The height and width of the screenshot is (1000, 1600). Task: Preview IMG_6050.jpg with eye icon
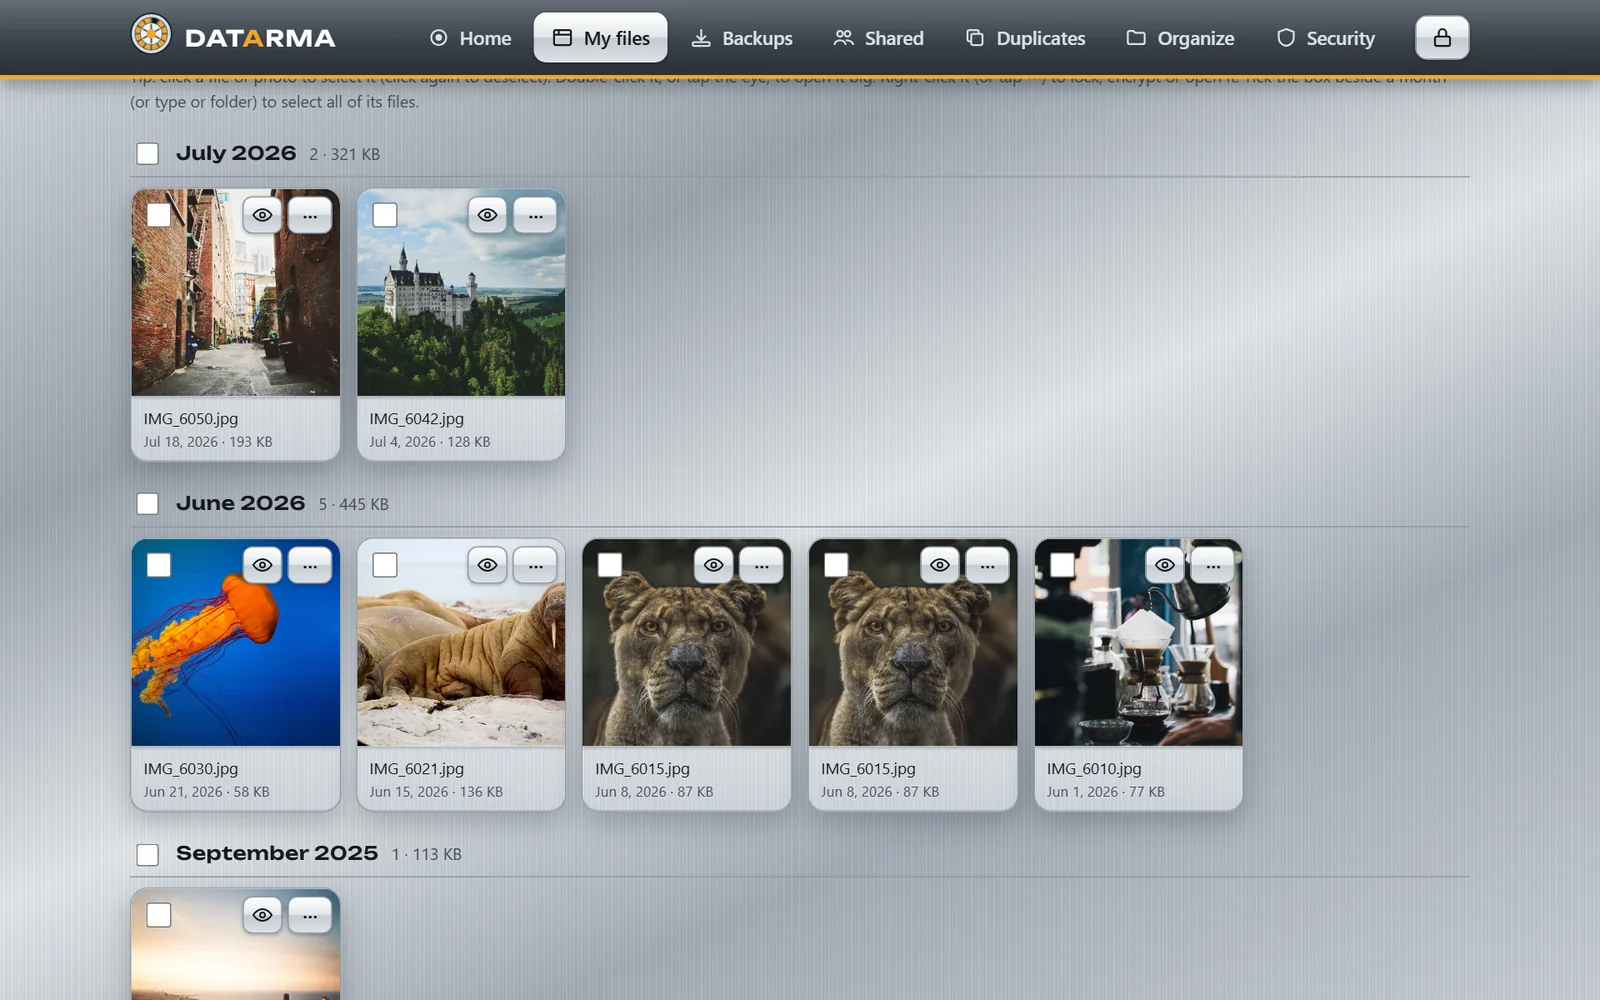(x=262, y=215)
